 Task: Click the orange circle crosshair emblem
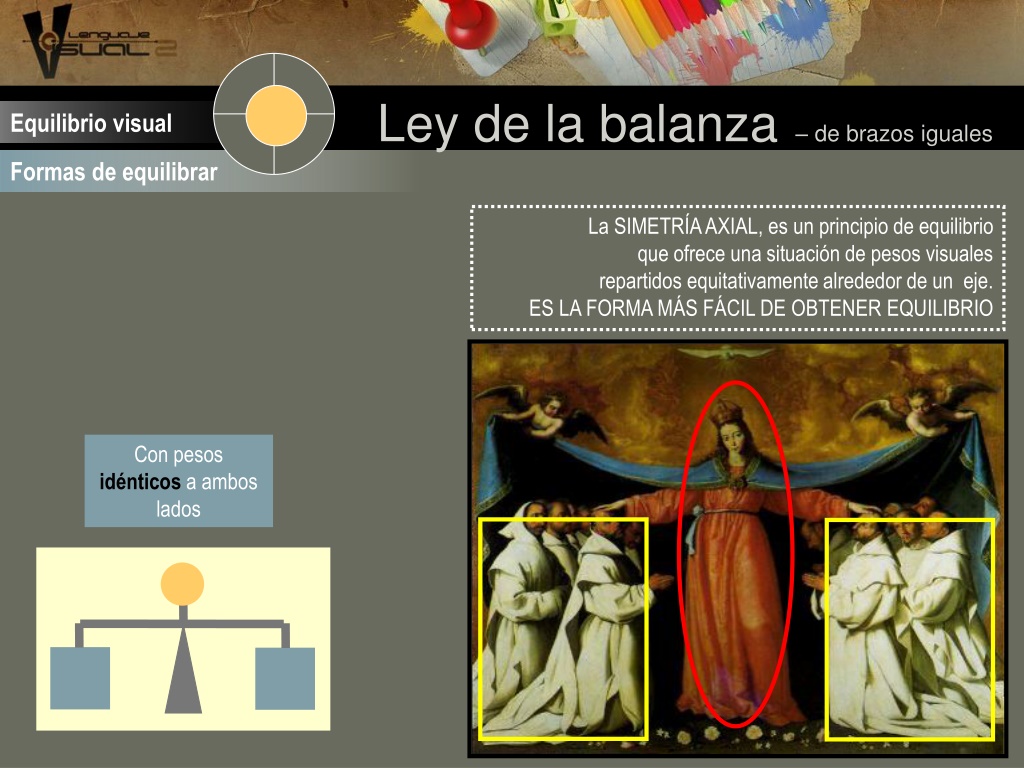pyautogui.click(x=275, y=114)
